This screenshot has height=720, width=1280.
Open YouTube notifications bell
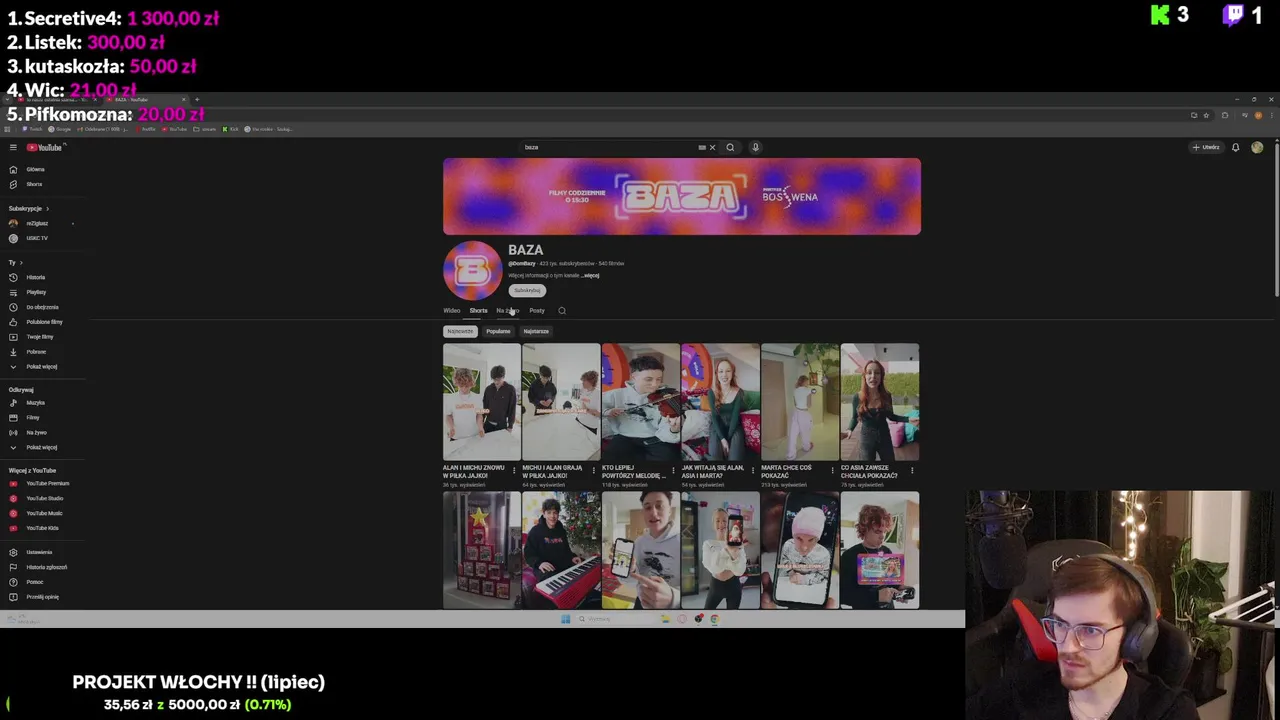pos(1235,147)
